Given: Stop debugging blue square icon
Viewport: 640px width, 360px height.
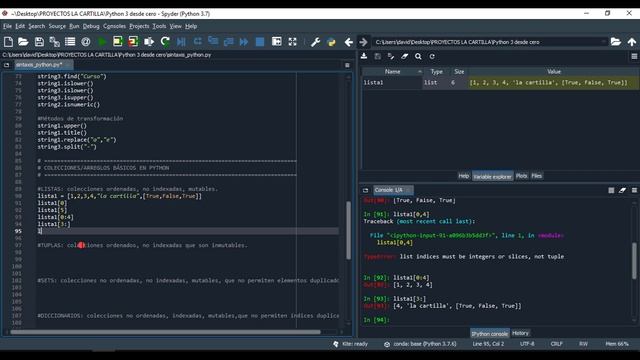Looking at the screenshot, I should click(260, 42).
